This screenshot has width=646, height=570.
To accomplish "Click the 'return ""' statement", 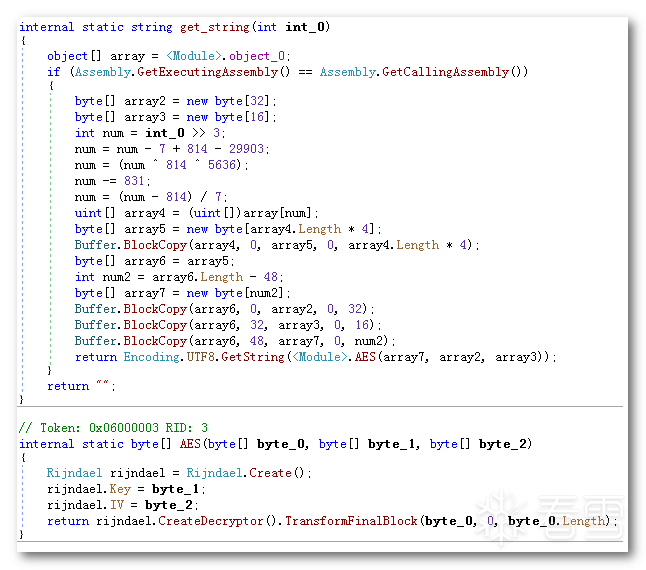I will (81, 386).
